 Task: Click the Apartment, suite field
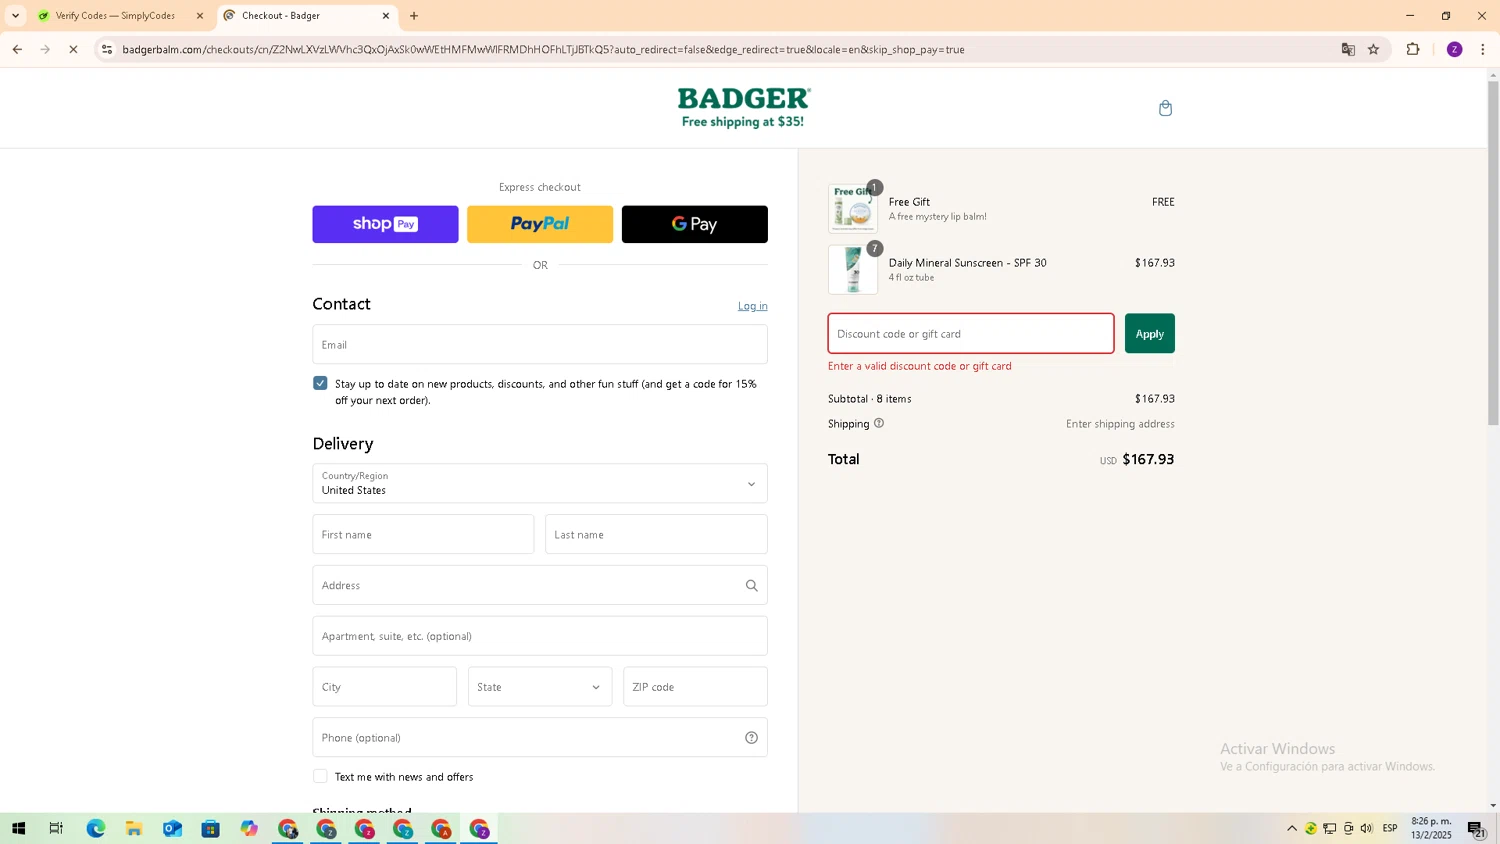pos(540,636)
